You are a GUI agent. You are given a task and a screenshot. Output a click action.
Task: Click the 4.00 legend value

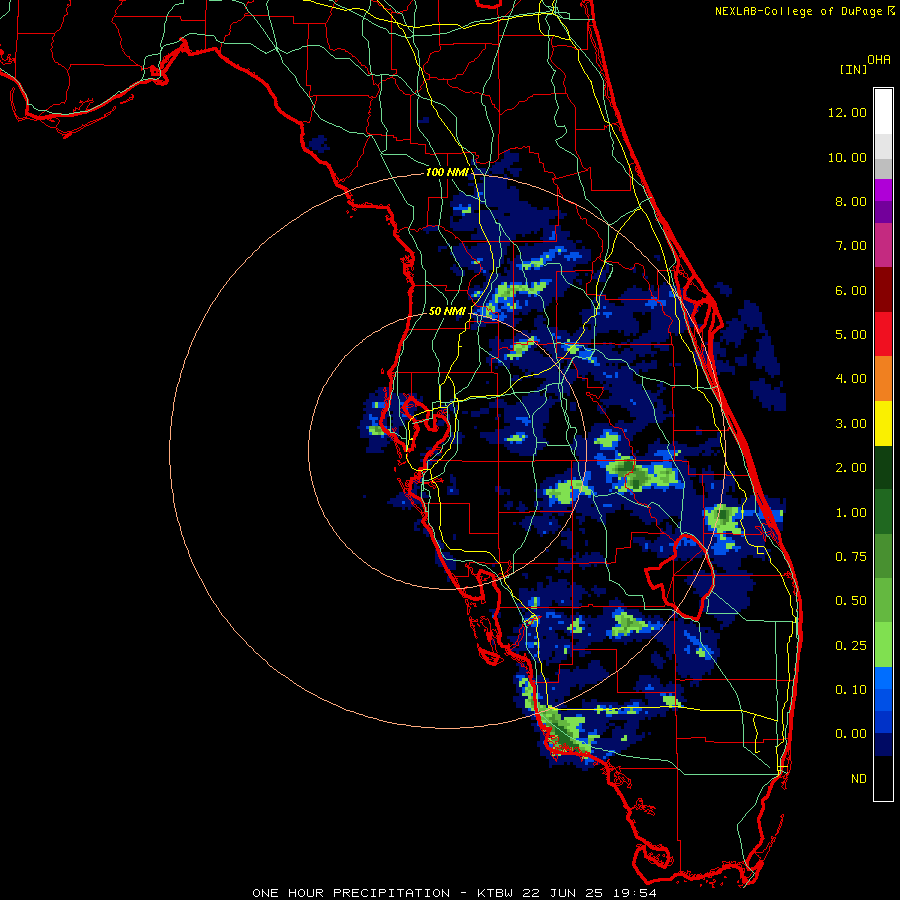click(x=851, y=379)
